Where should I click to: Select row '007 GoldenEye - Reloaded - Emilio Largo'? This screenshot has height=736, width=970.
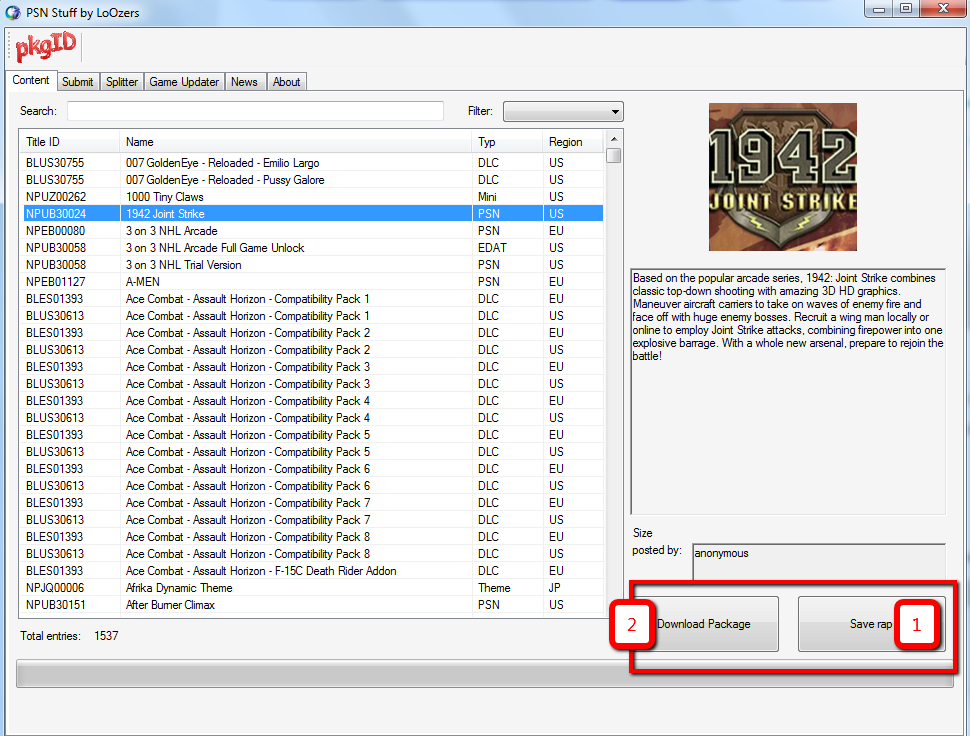pyautogui.click(x=311, y=163)
